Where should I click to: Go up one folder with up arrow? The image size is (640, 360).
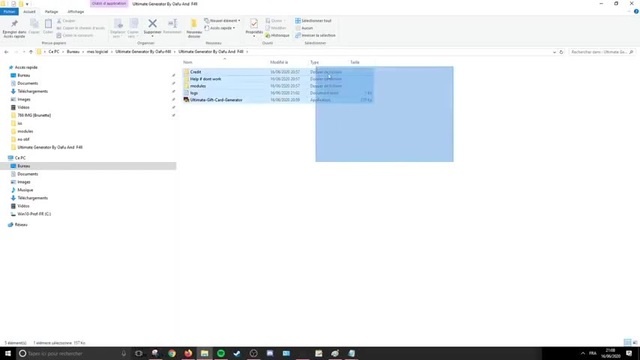[x=31, y=52]
